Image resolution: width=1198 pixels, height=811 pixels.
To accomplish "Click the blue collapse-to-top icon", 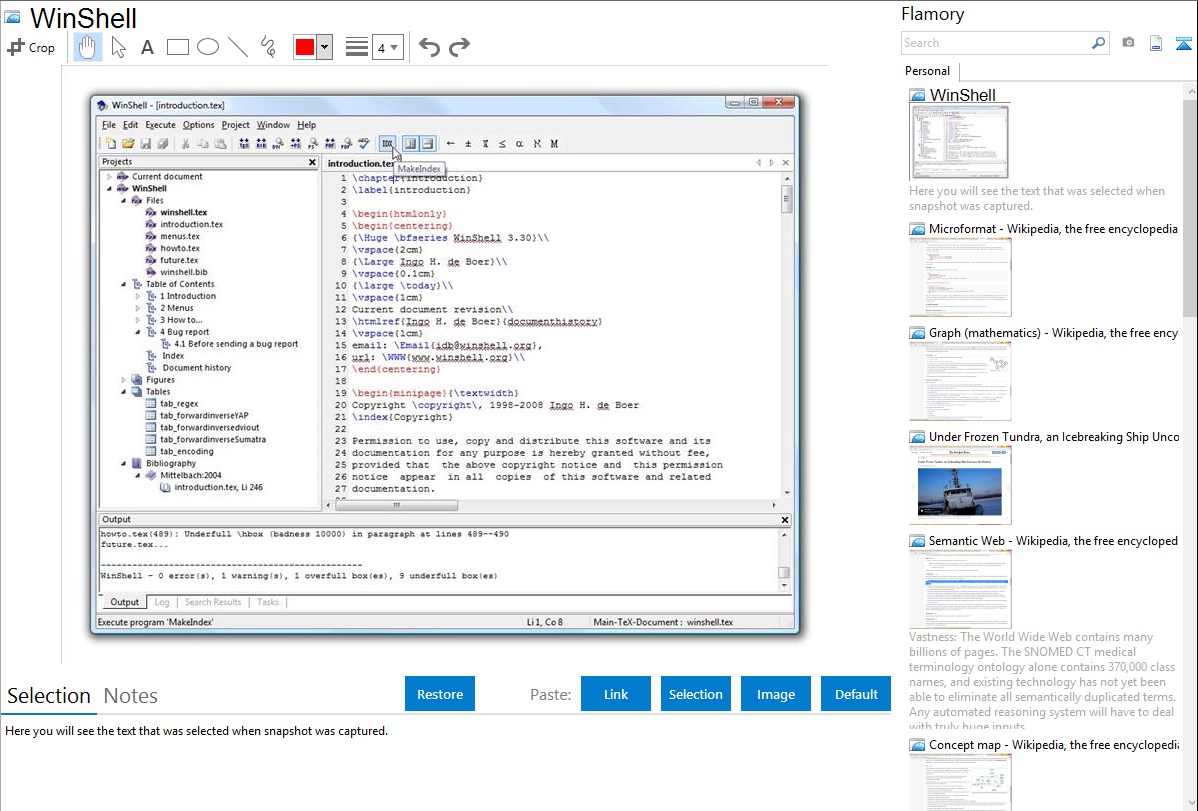I will click(1183, 43).
